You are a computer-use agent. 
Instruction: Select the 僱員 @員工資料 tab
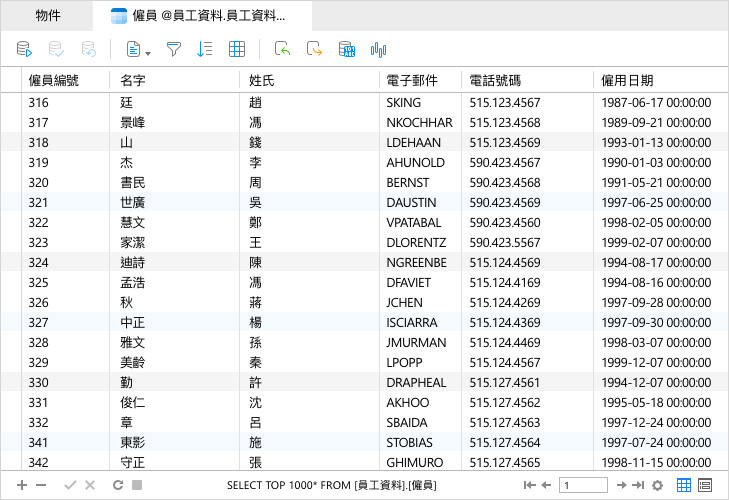(x=202, y=15)
